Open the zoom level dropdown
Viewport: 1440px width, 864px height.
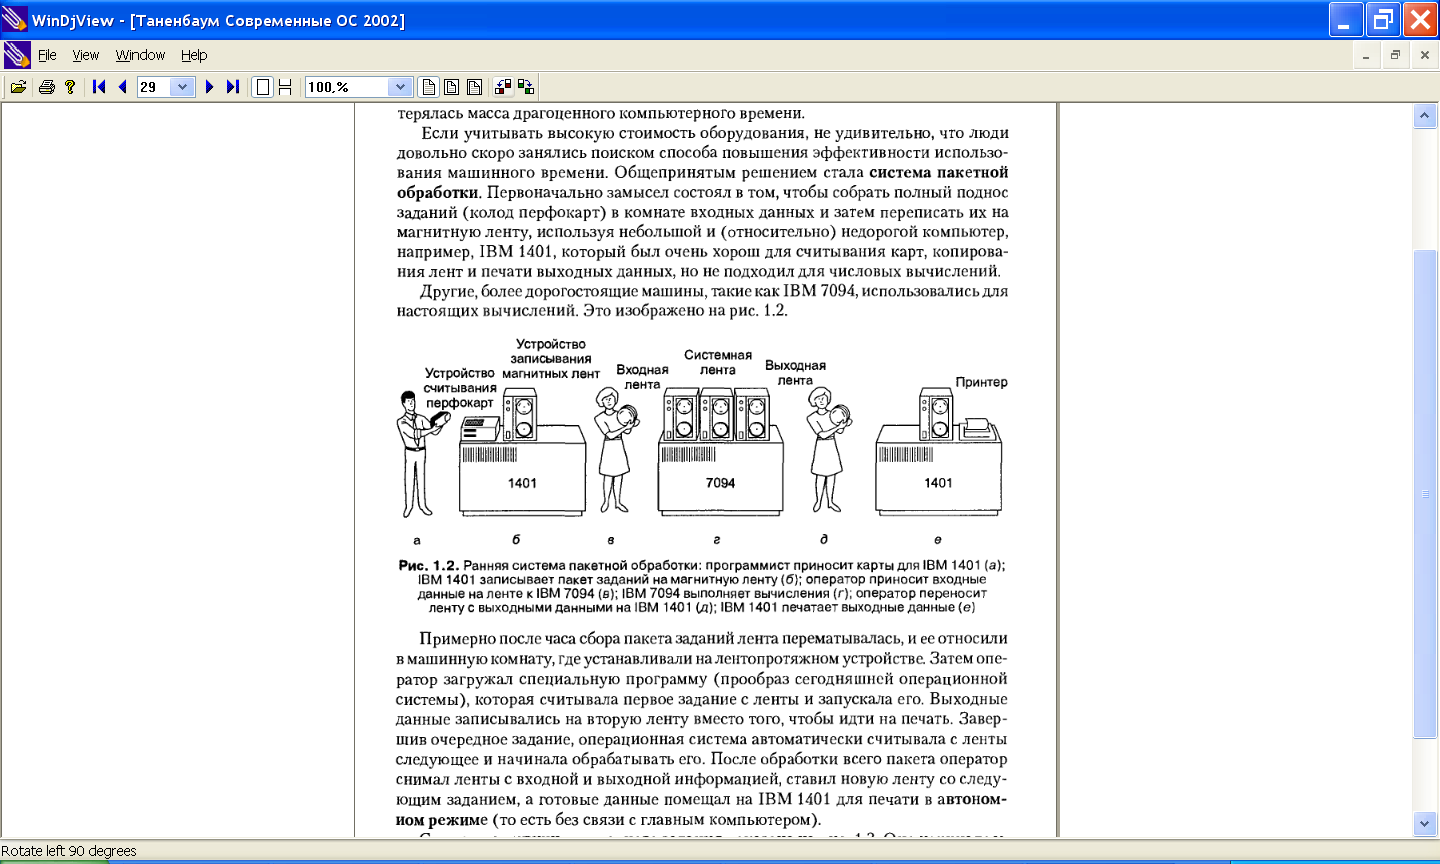[400, 87]
